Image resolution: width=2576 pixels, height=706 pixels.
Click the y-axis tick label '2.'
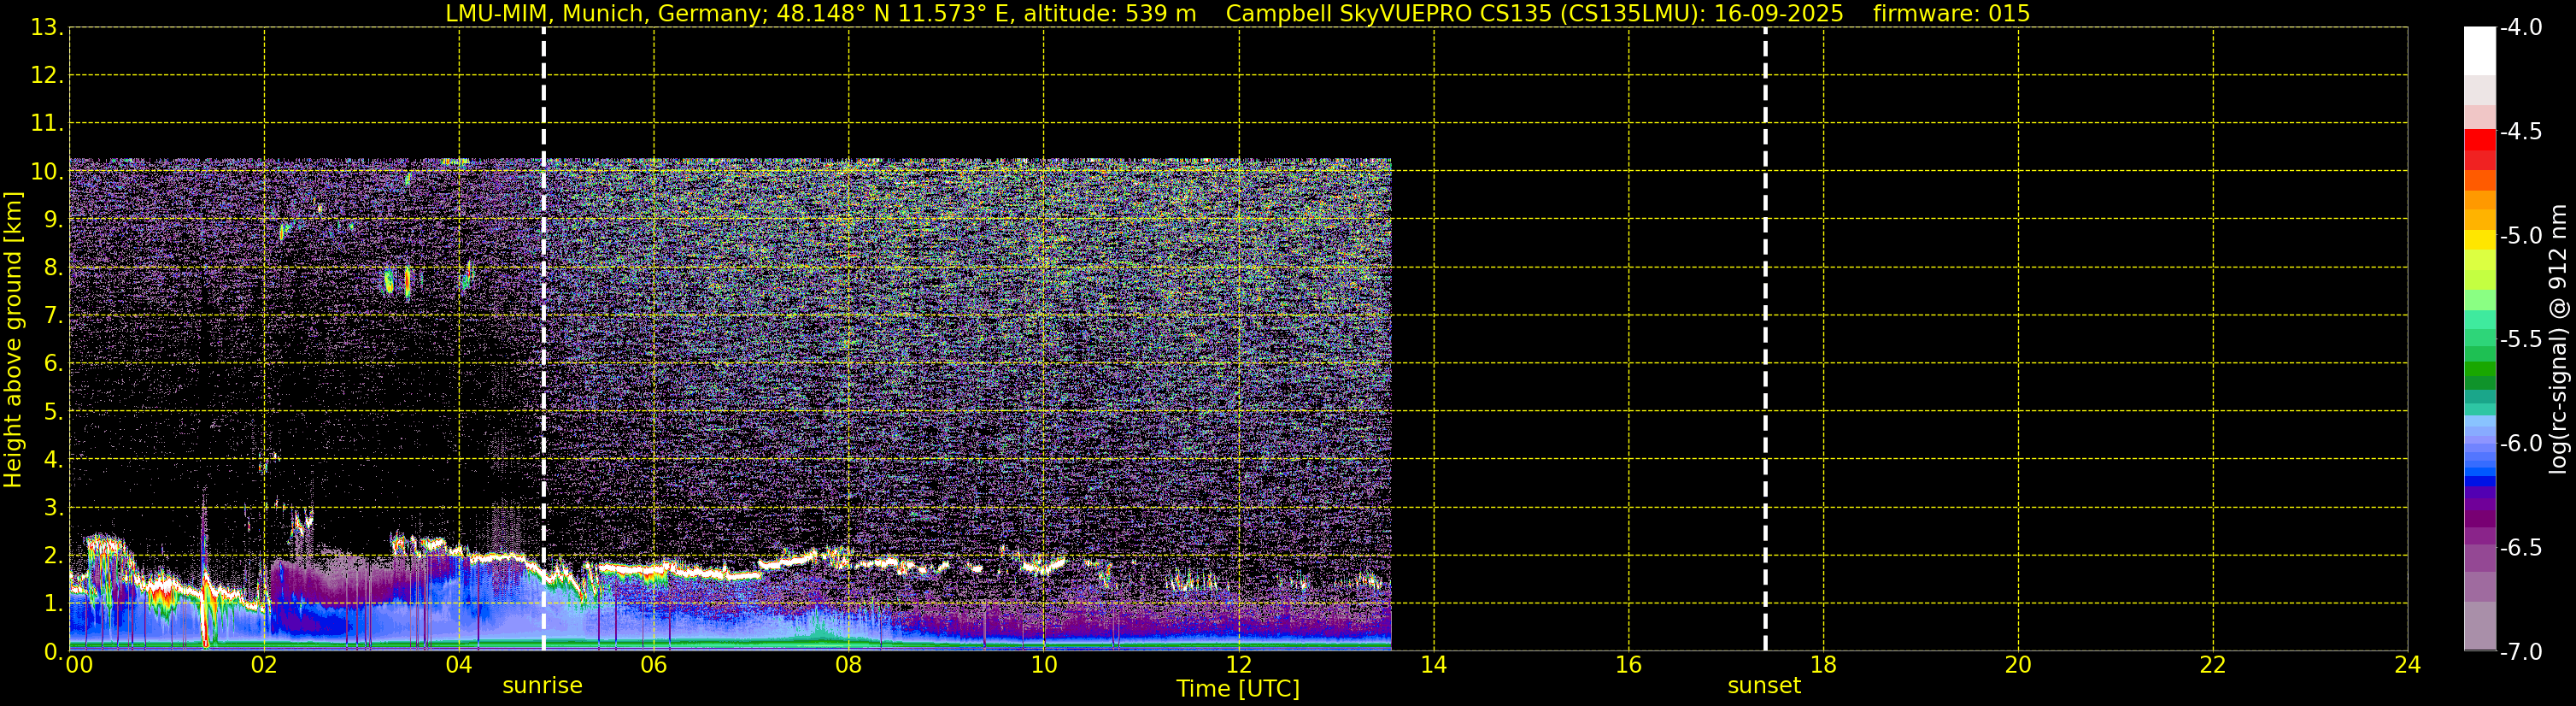point(54,555)
